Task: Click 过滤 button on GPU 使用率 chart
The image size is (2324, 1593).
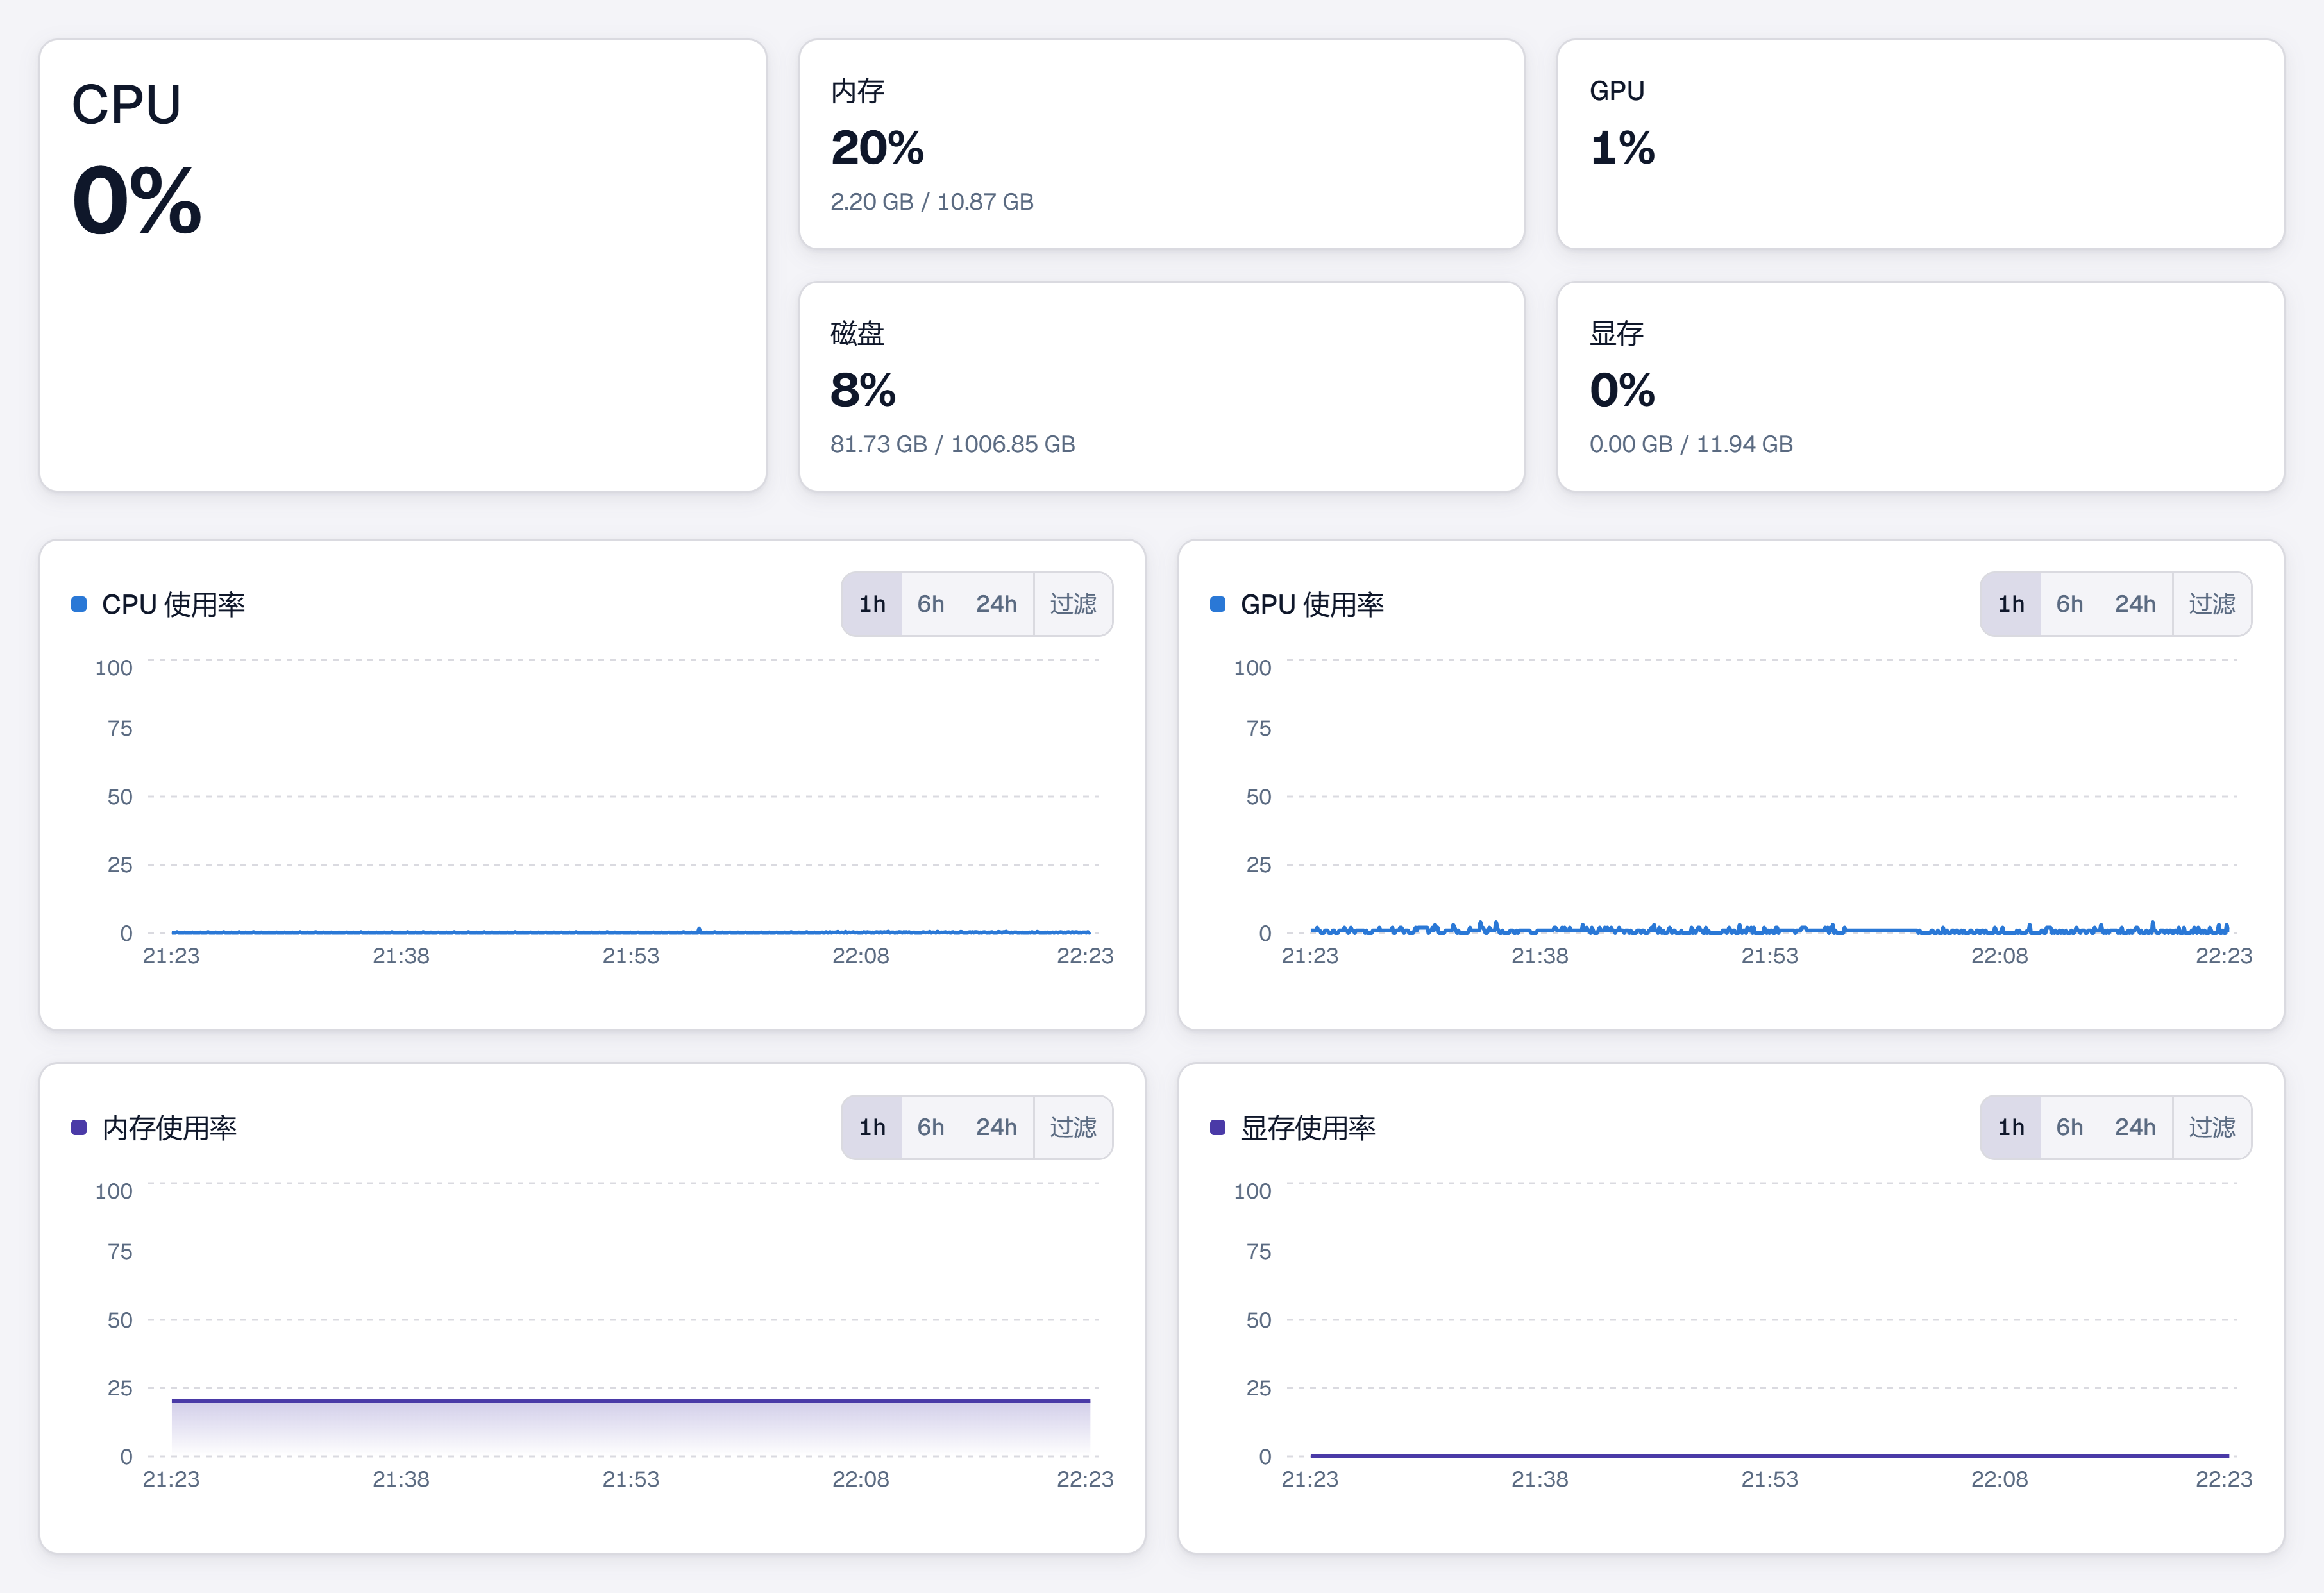Action: (x=2212, y=604)
